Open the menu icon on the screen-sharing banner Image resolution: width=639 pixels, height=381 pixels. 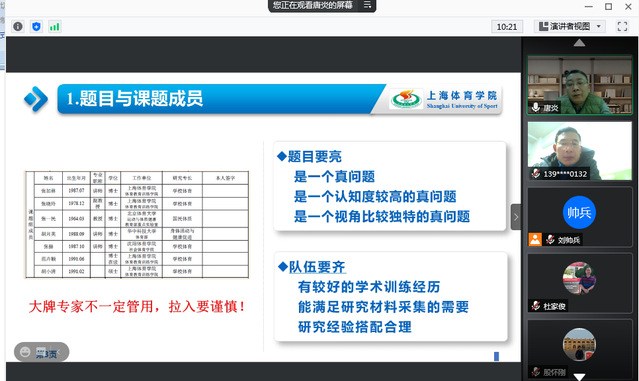pos(367,5)
